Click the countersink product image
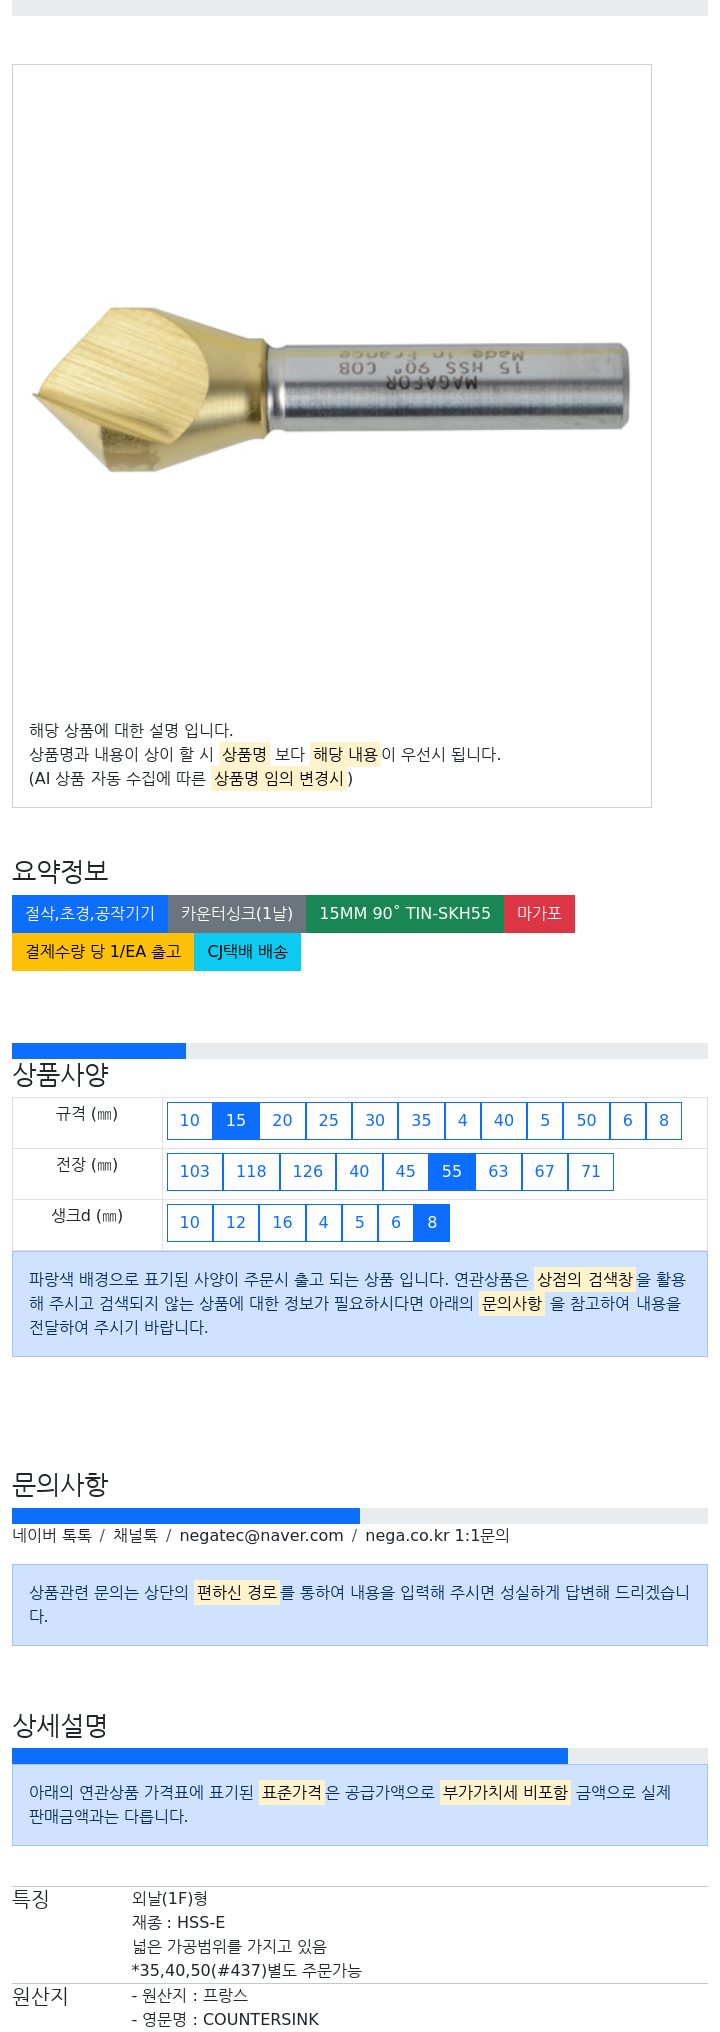Screen dimensions: 720x2032 coord(332,389)
